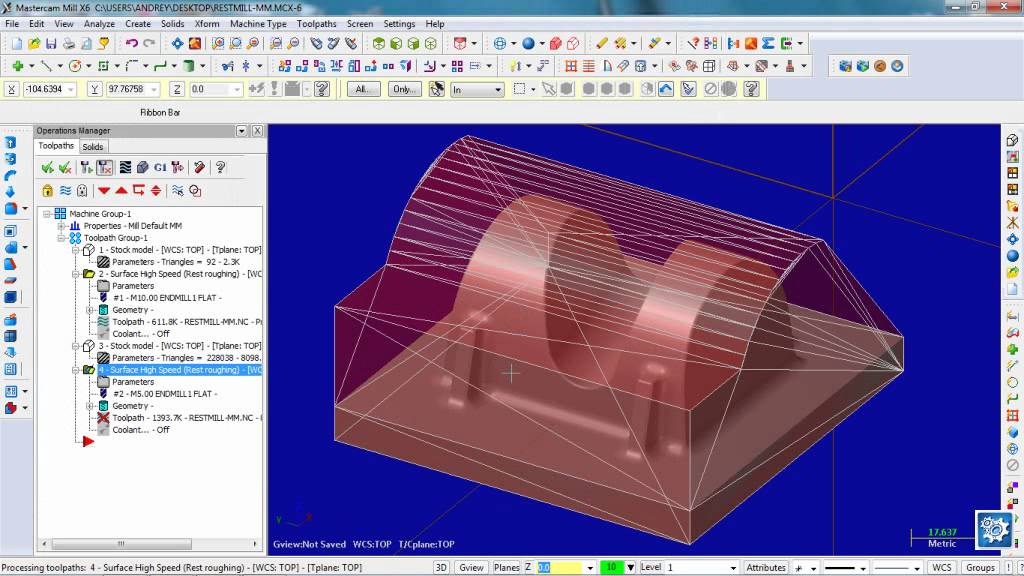Toggle posting on selected operations (ghost icon)
Image resolution: width=1024 pixels, height=576 pixels.
pyautogui.click(x=82, y=191)
